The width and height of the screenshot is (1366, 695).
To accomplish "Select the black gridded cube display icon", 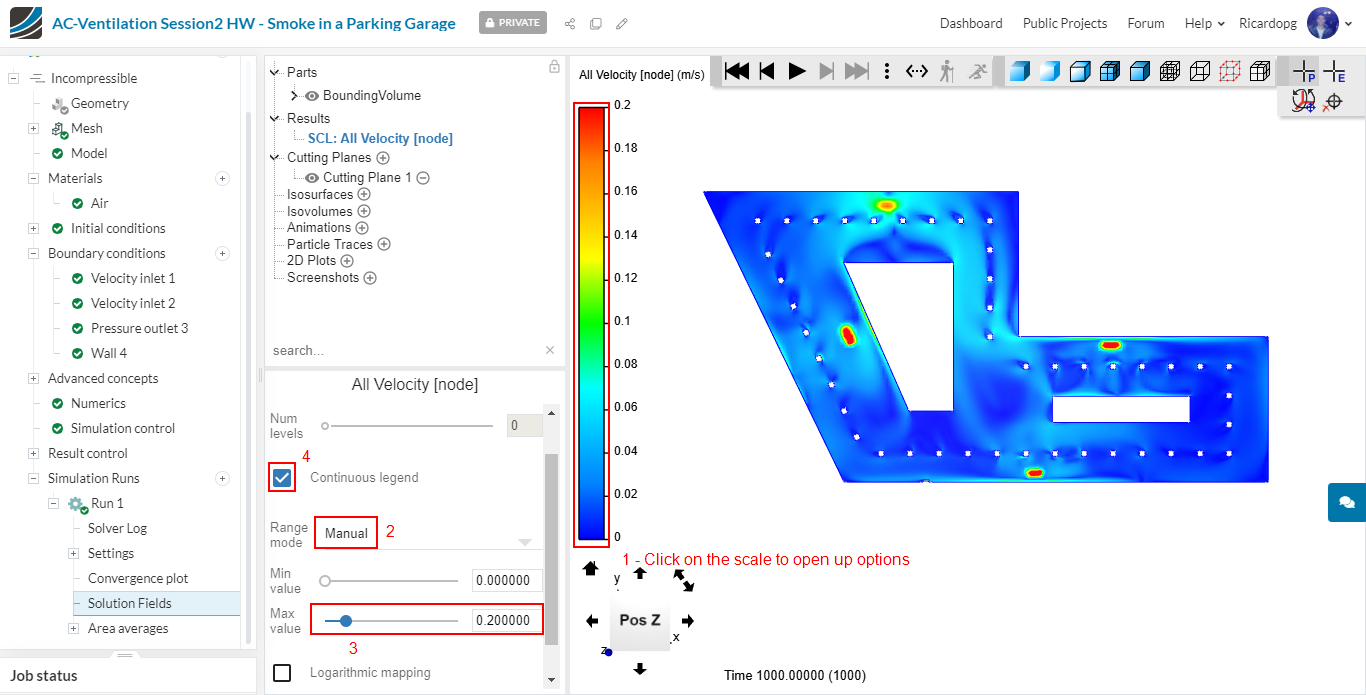I will pos(1260,71).
